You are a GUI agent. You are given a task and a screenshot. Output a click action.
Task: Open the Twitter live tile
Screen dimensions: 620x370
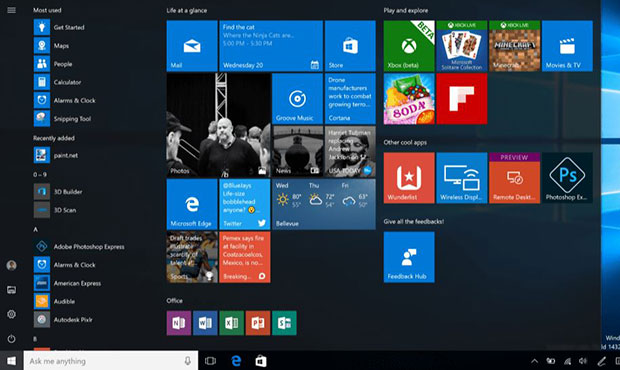[x=245, y=204]
